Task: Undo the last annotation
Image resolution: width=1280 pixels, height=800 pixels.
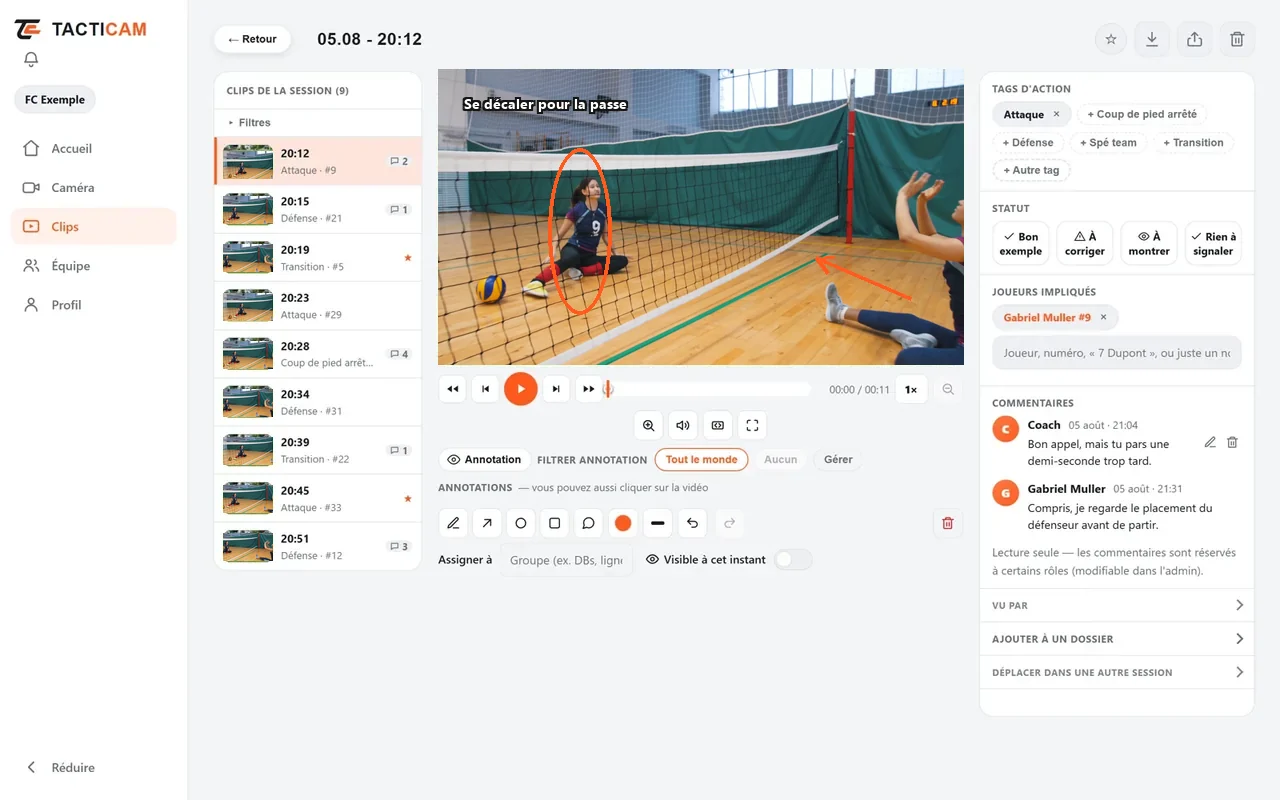Action: point(693,523)
